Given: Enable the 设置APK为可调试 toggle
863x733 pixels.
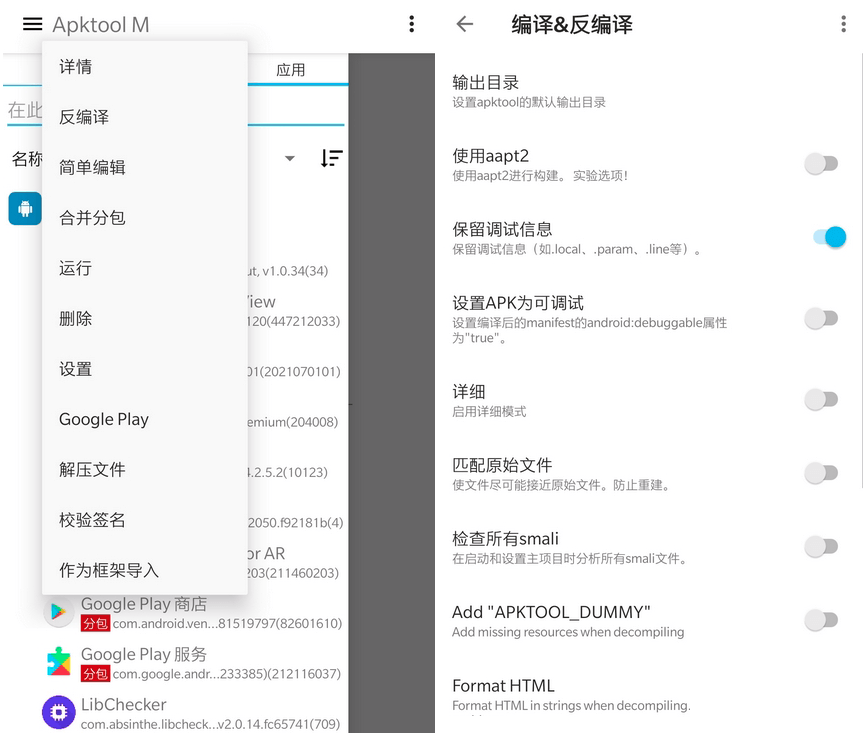Looking at the screenshot, I should click(822, 318).
